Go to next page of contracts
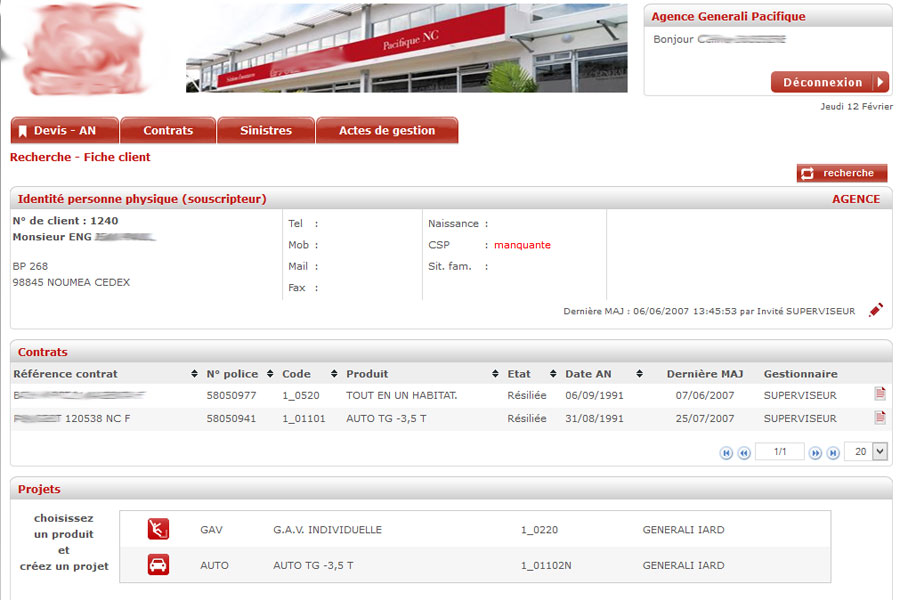 [815, 453]
